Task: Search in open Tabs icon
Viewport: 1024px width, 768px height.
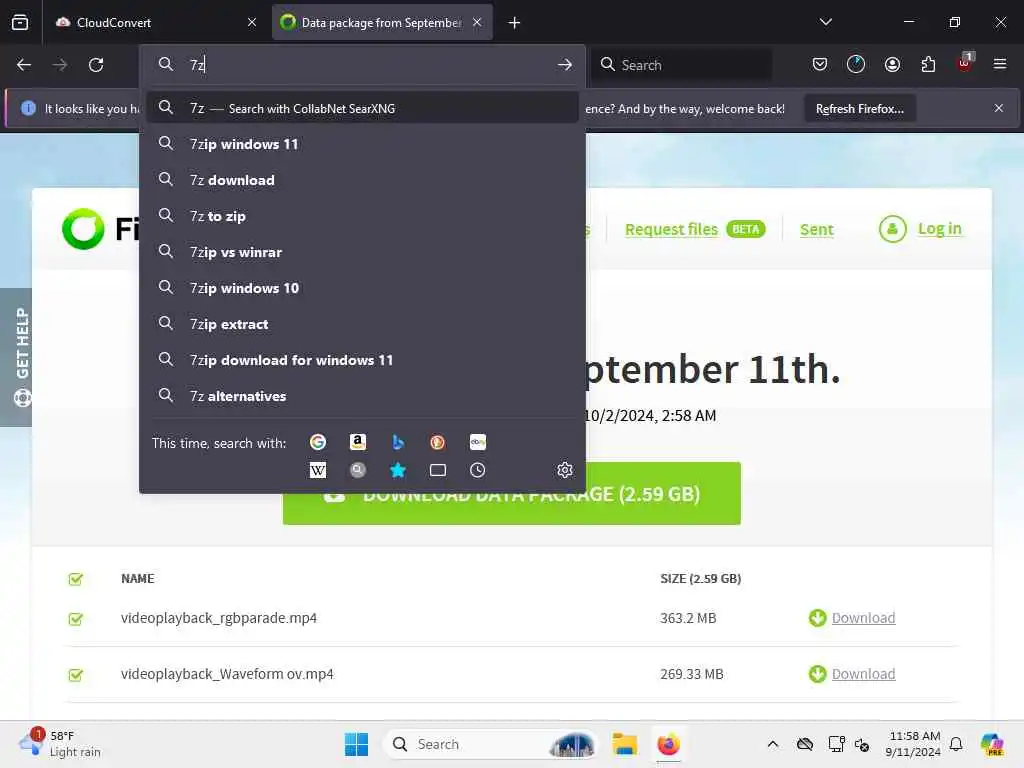Action: pos(438,470)
